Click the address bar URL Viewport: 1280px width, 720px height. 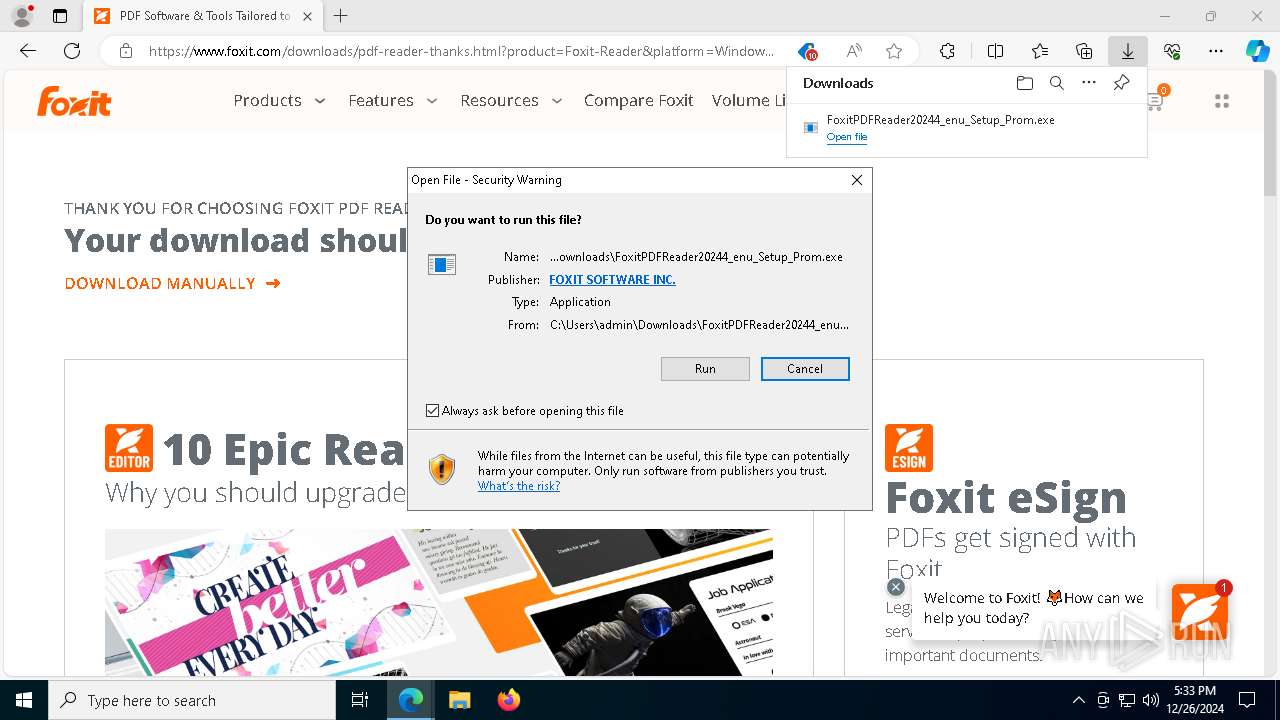461,51
